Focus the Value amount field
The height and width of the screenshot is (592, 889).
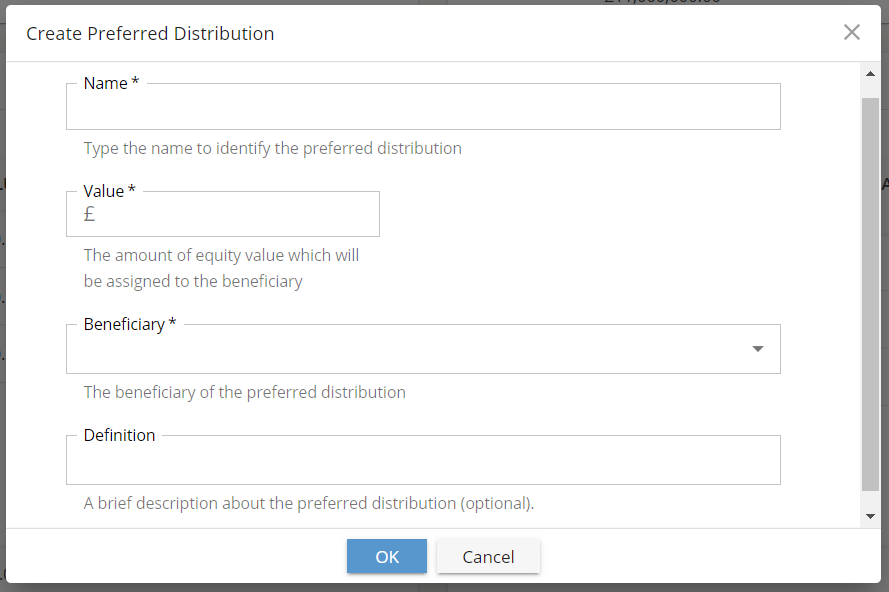(x=223, y=214)
